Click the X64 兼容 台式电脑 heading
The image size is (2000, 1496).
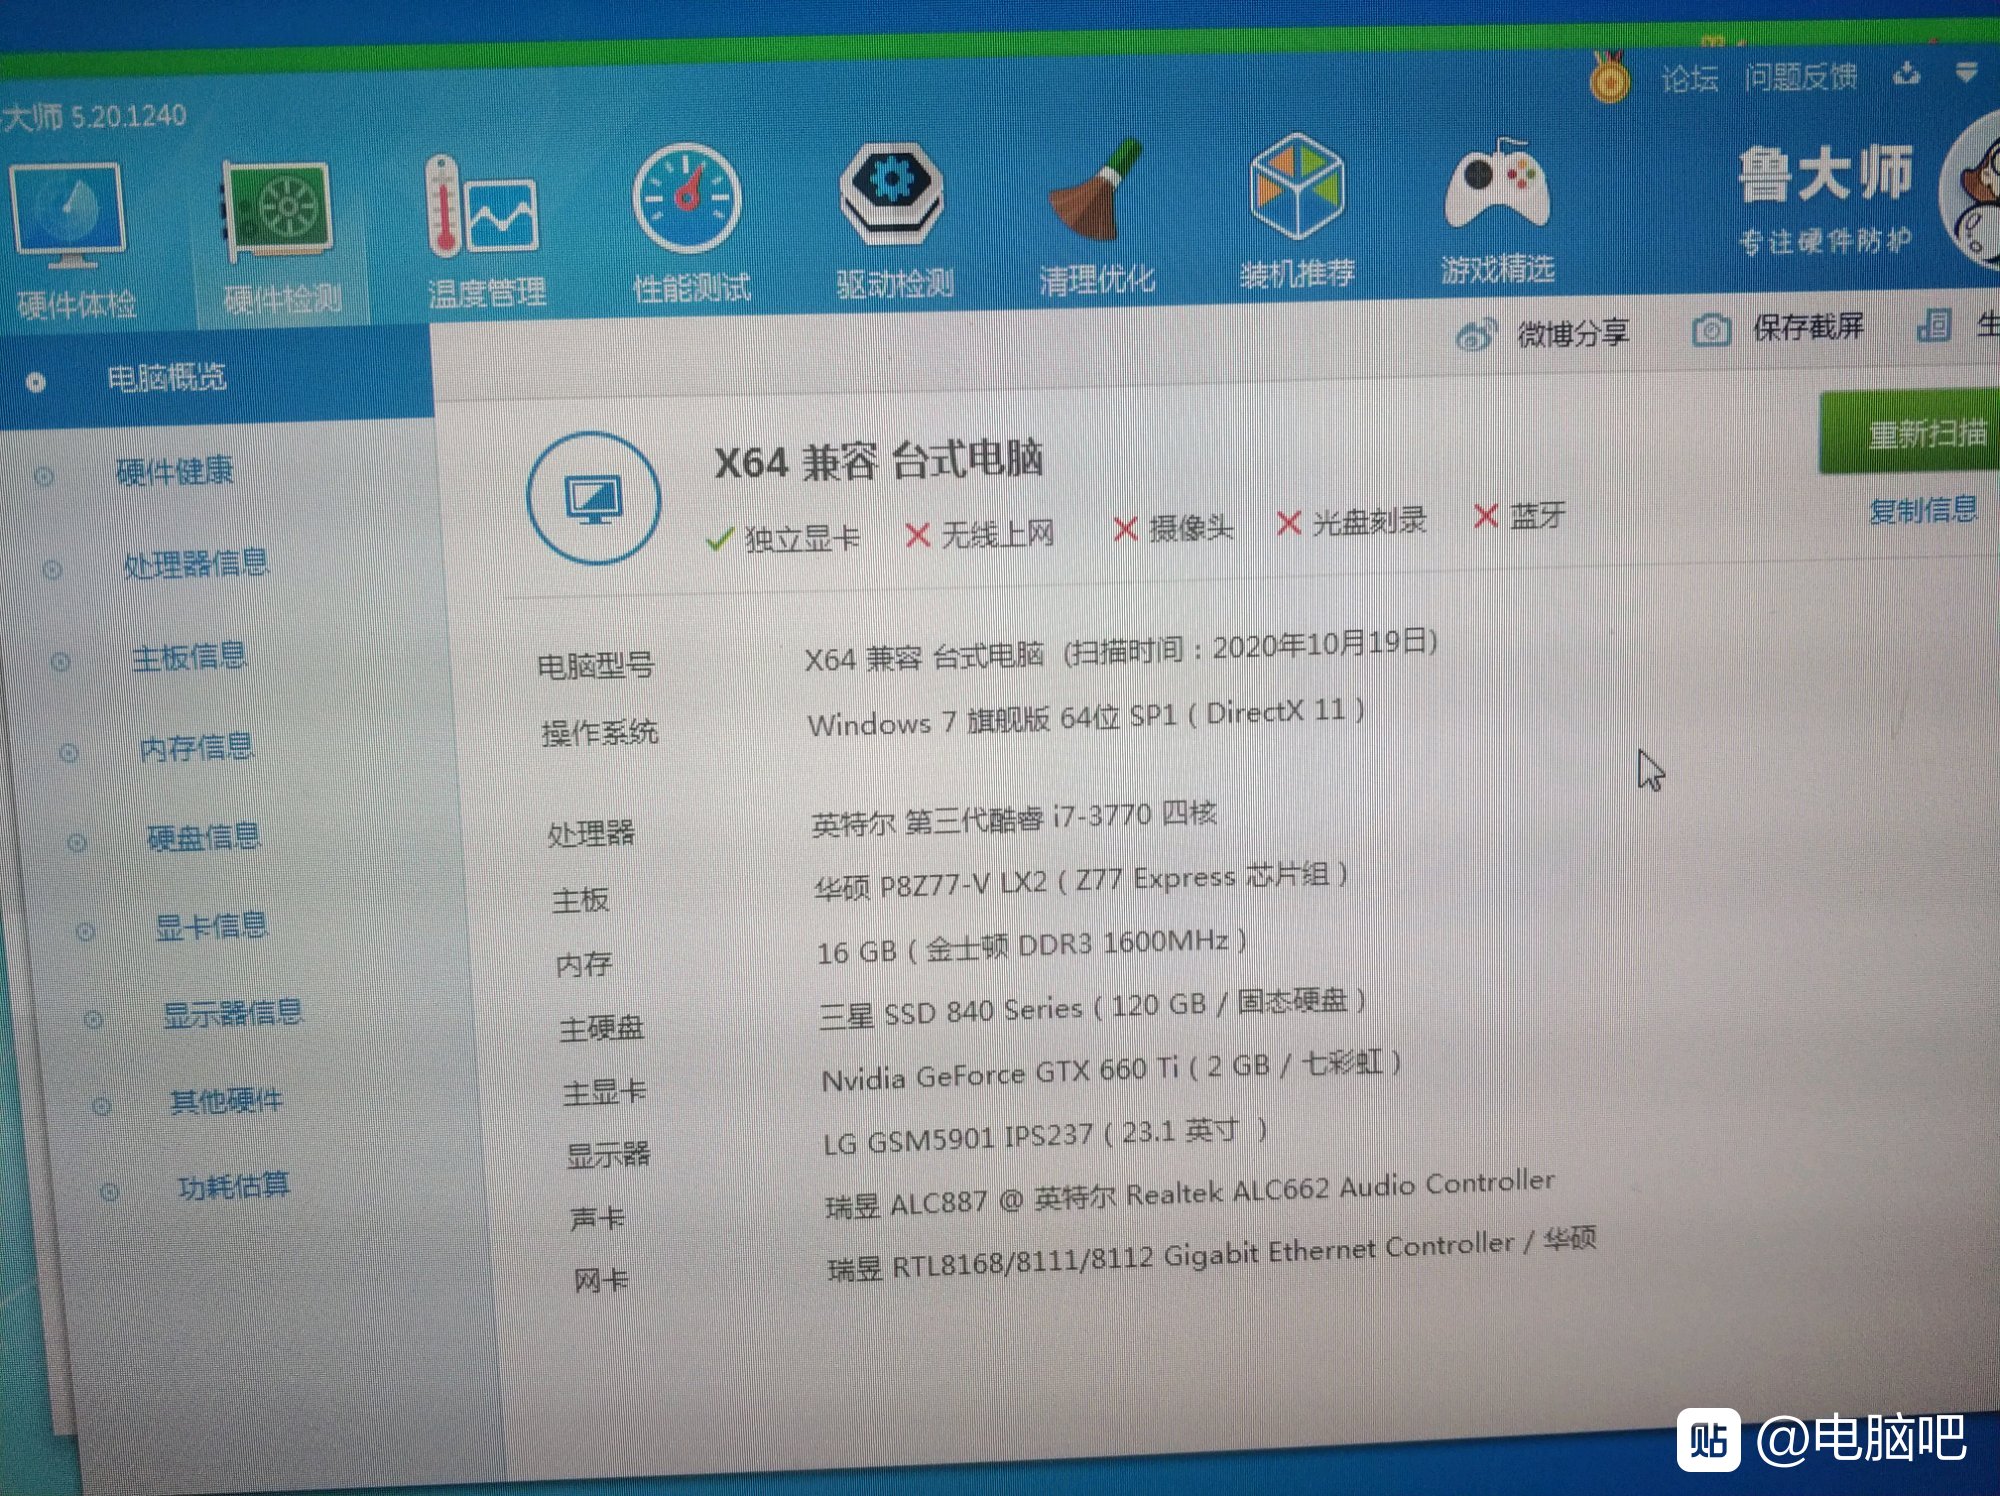coord(878,461)
